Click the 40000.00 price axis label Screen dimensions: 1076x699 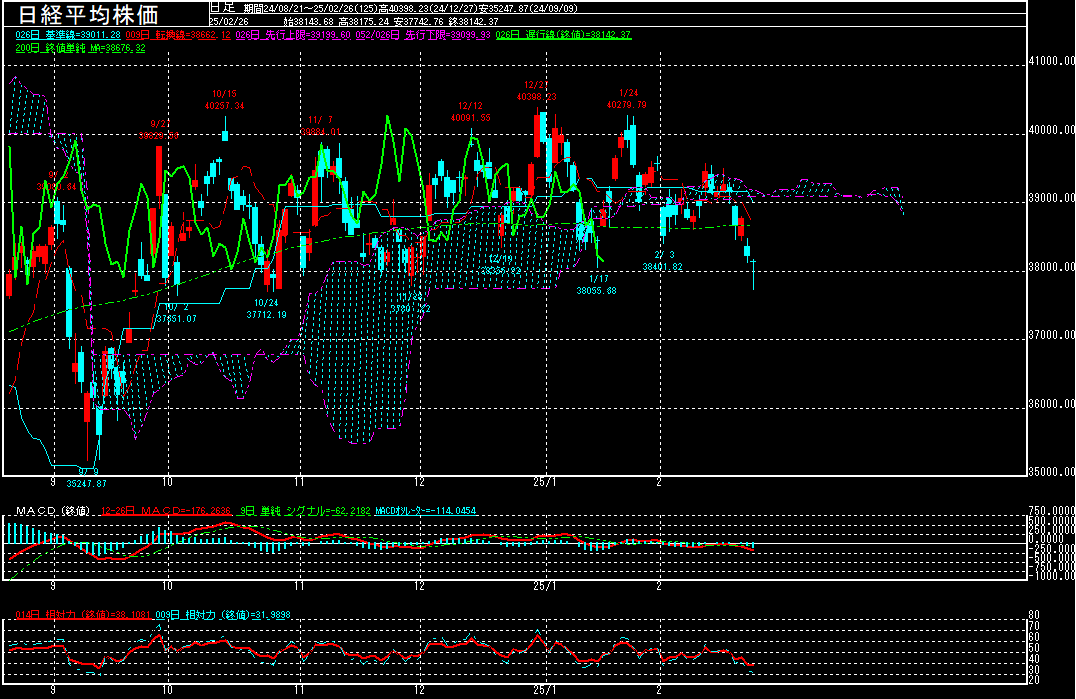pyautogui.click(x=1052, y=130)
